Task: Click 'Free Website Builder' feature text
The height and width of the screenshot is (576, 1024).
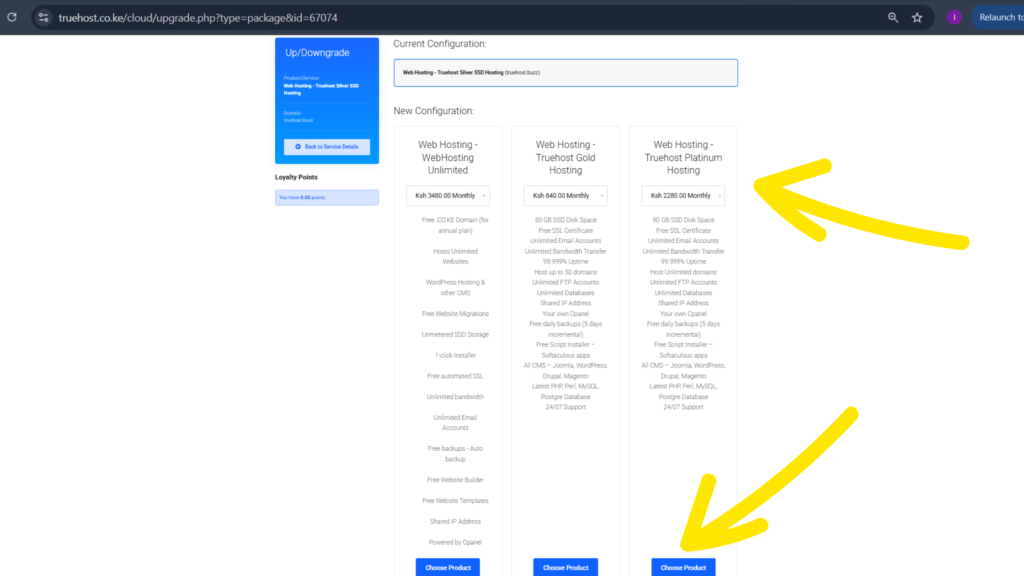Action: click(x=455, y=480)
